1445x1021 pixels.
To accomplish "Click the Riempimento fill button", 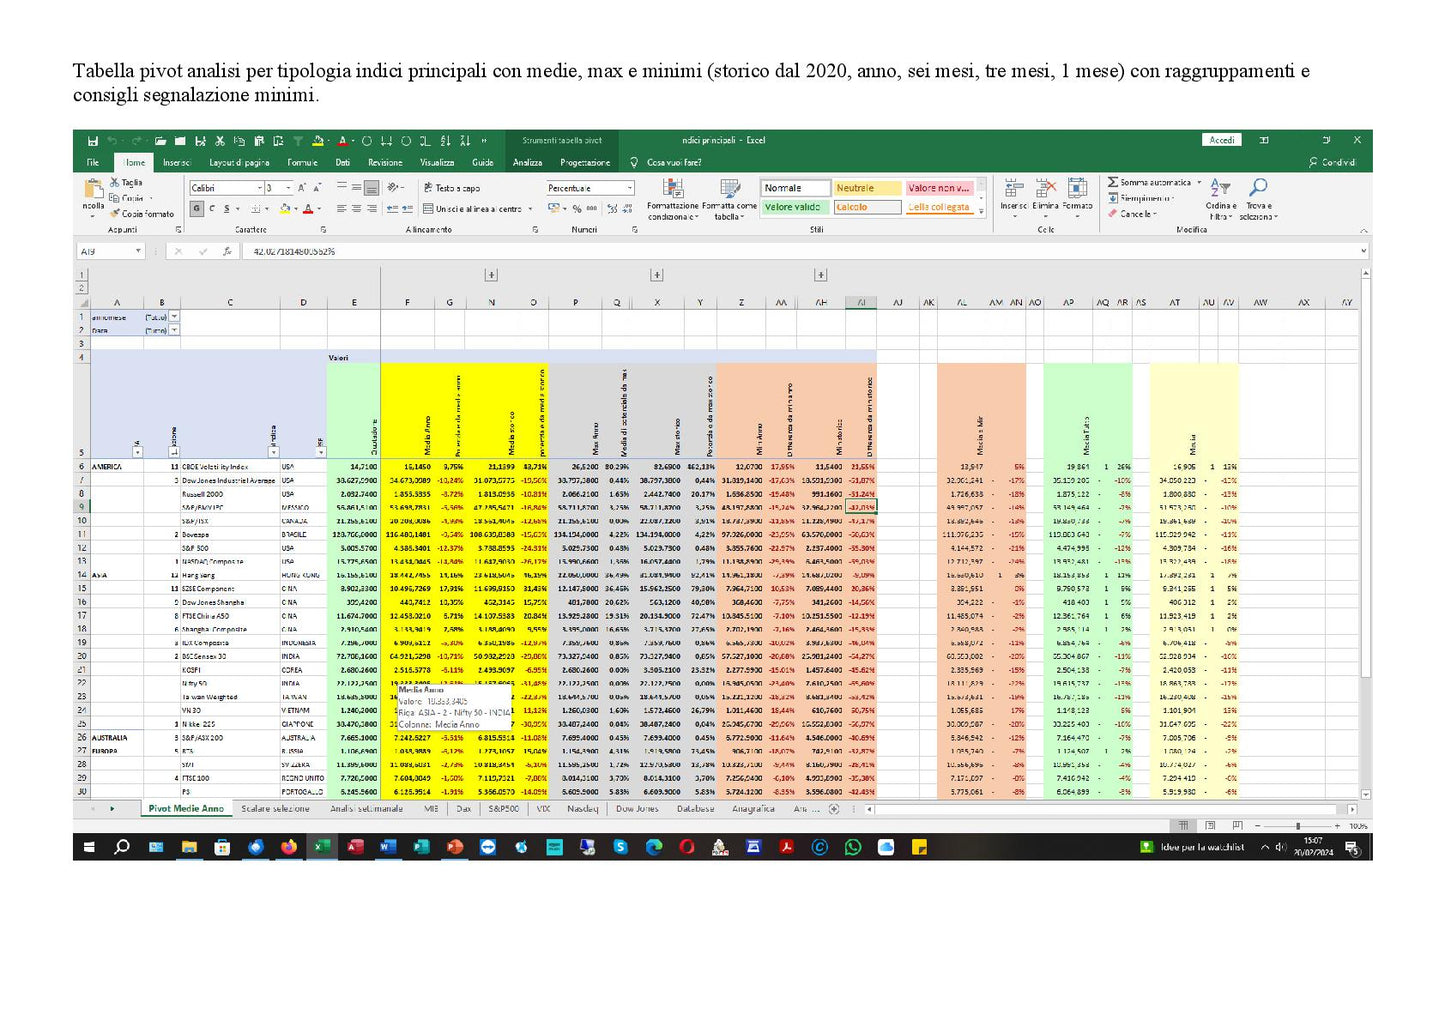I will click(x=1141, y=198).
